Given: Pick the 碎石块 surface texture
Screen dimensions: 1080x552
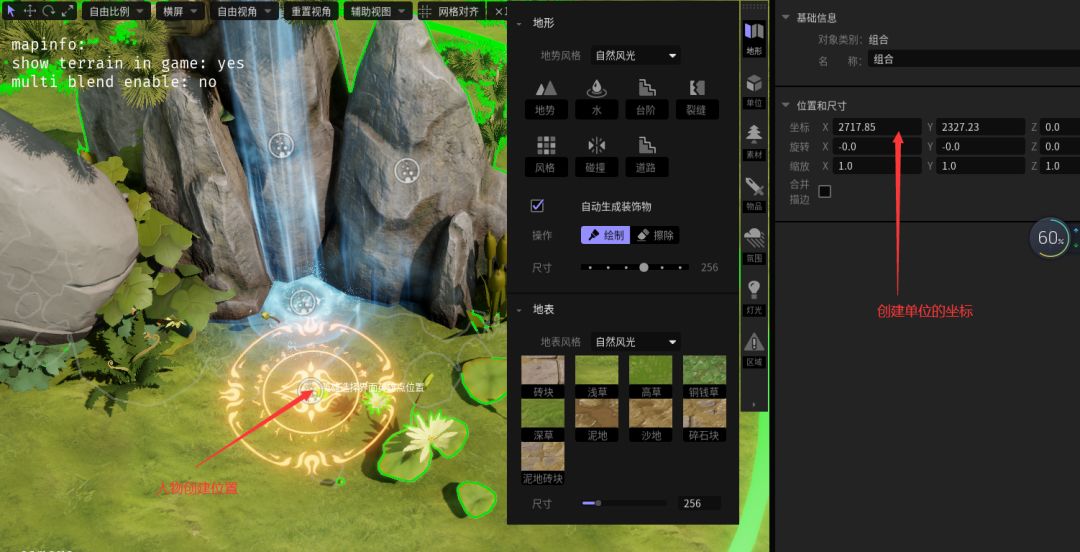Looking at the screenshot, I should pyautogui.click(x=704, y=420).
